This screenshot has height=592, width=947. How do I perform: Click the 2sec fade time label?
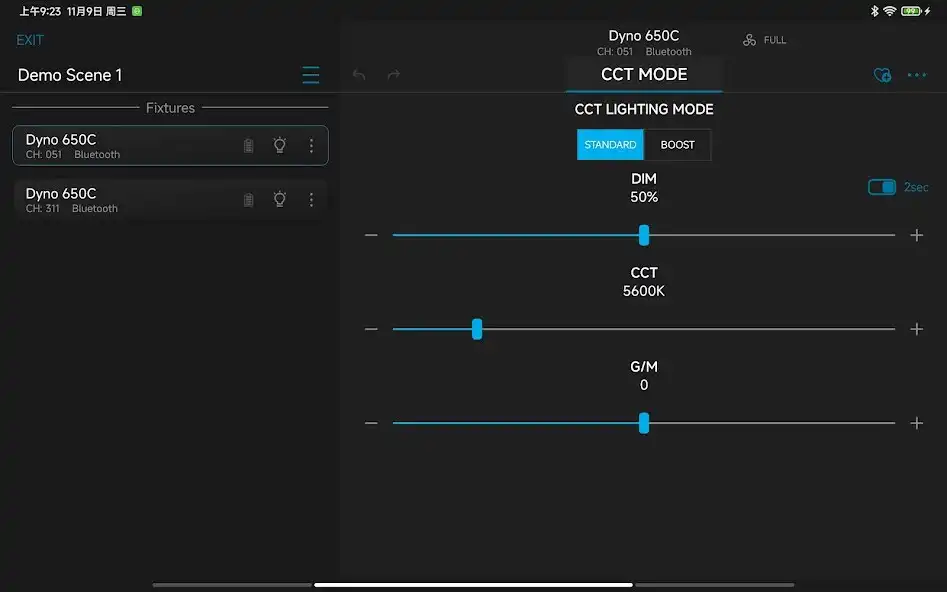point(916,187)
